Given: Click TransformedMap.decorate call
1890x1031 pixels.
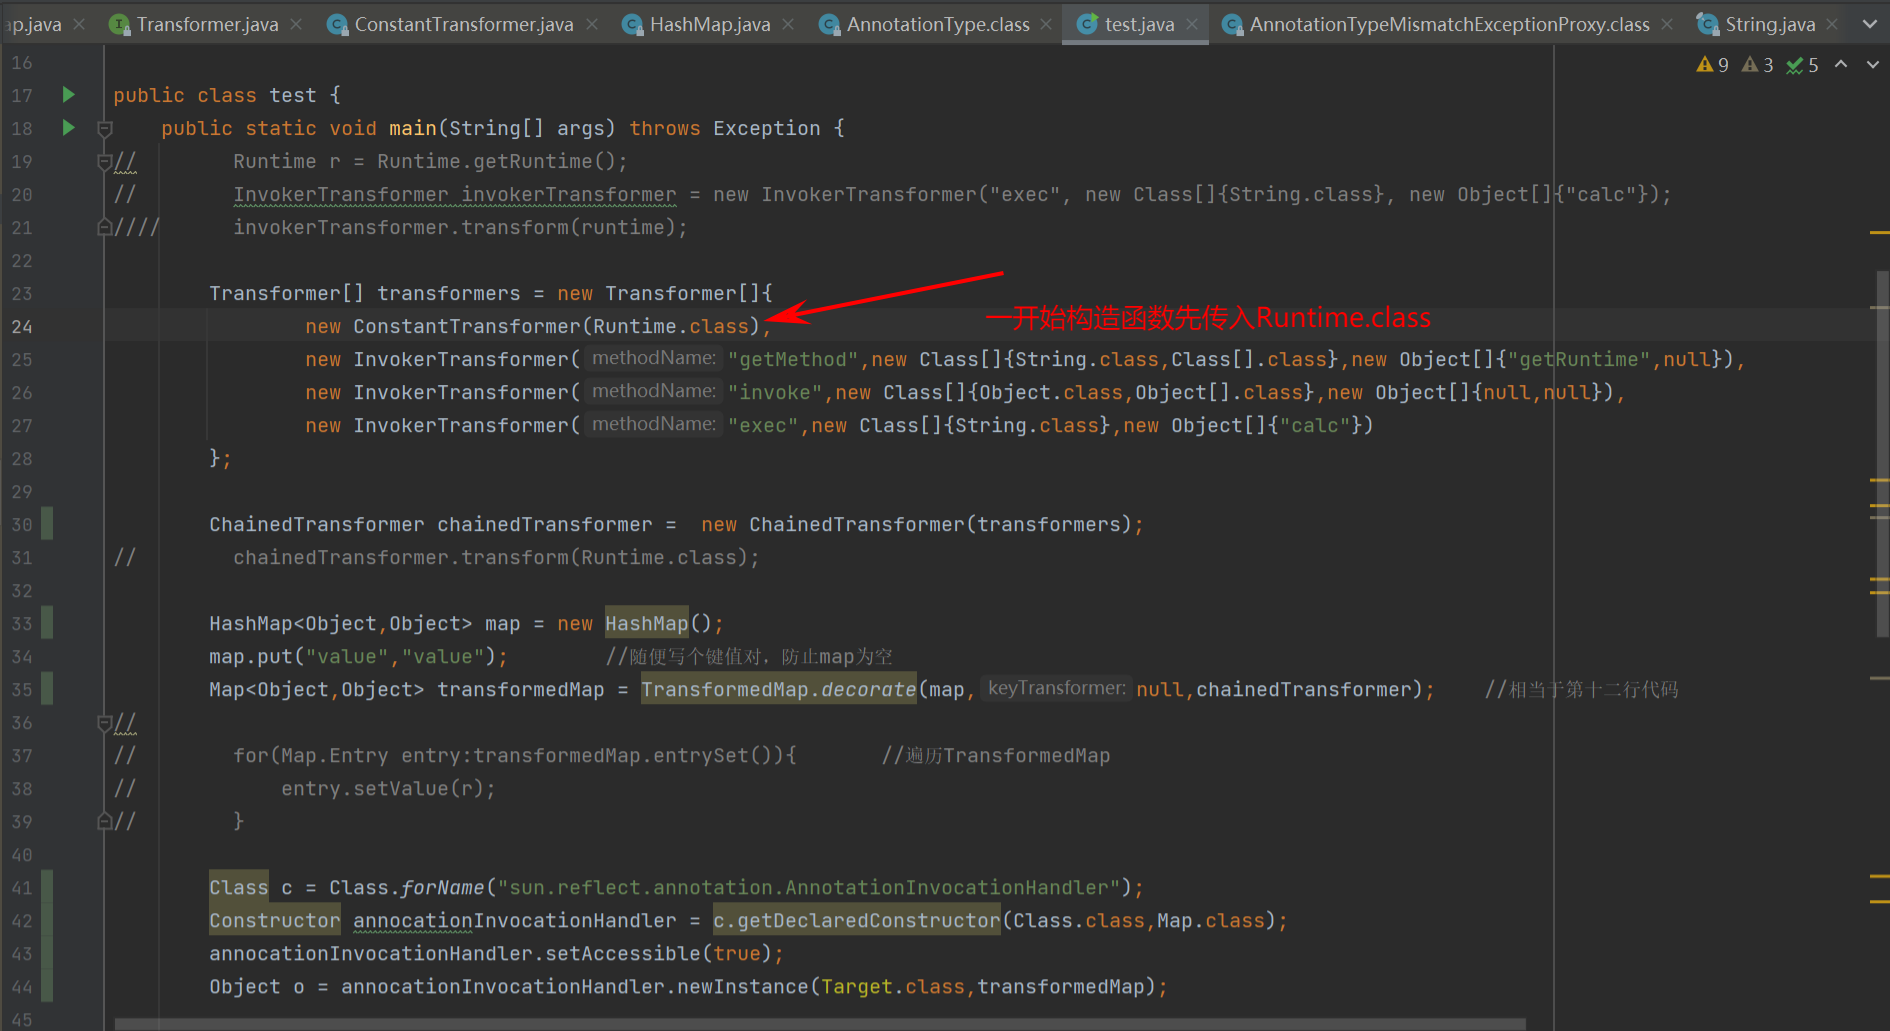Looking at the screenshot, I should 779,689.
